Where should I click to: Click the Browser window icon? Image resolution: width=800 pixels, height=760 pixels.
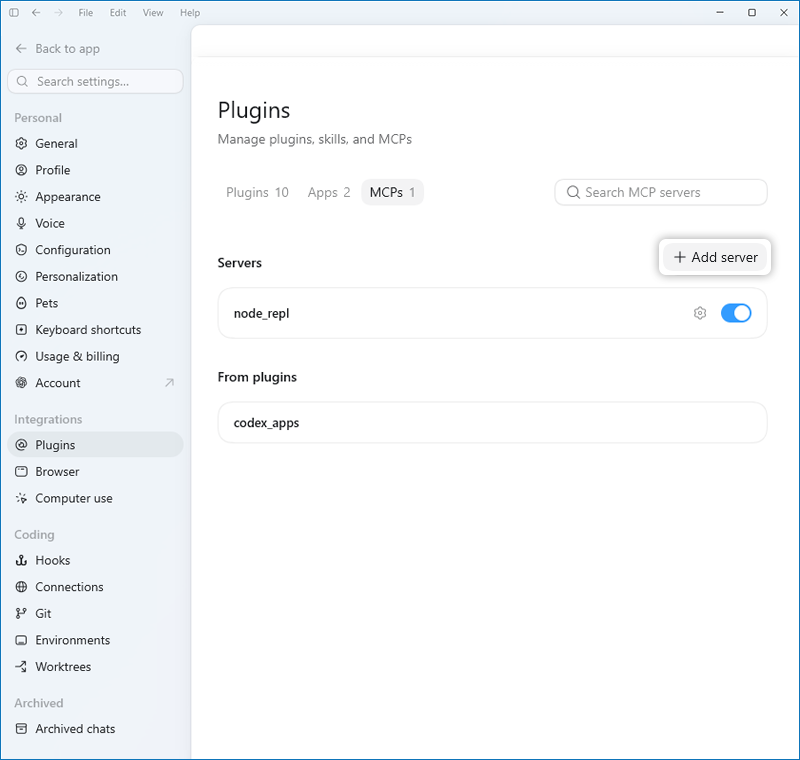tap(21, 471)
